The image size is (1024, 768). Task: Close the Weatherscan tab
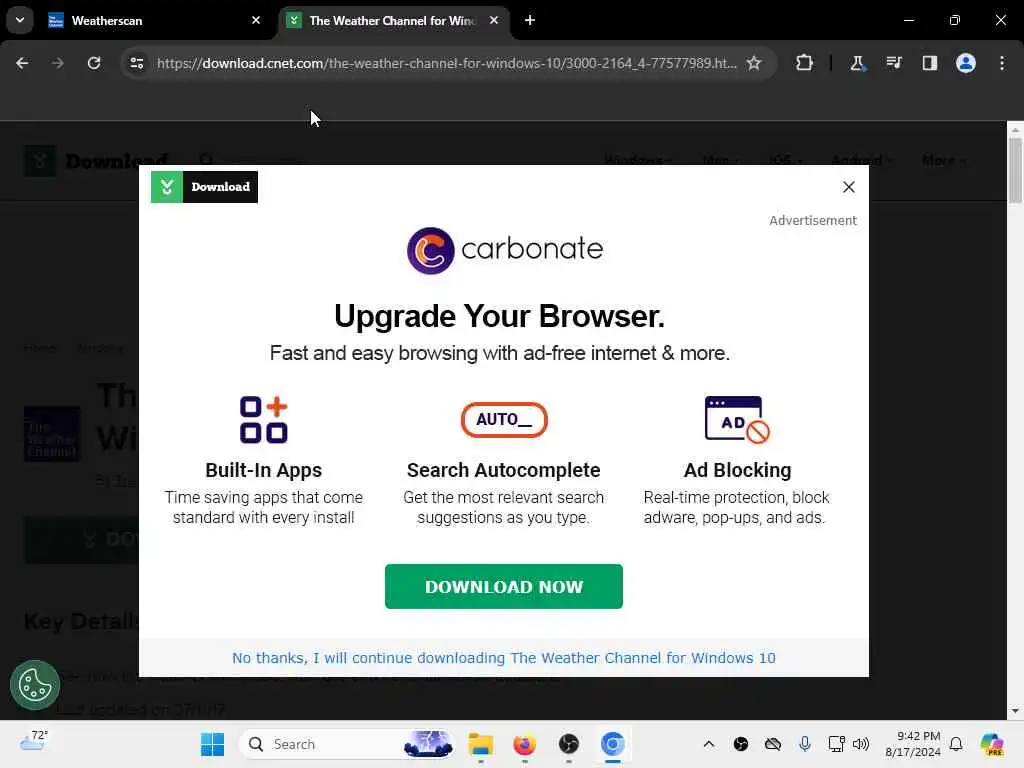click(x=256, y=20)
